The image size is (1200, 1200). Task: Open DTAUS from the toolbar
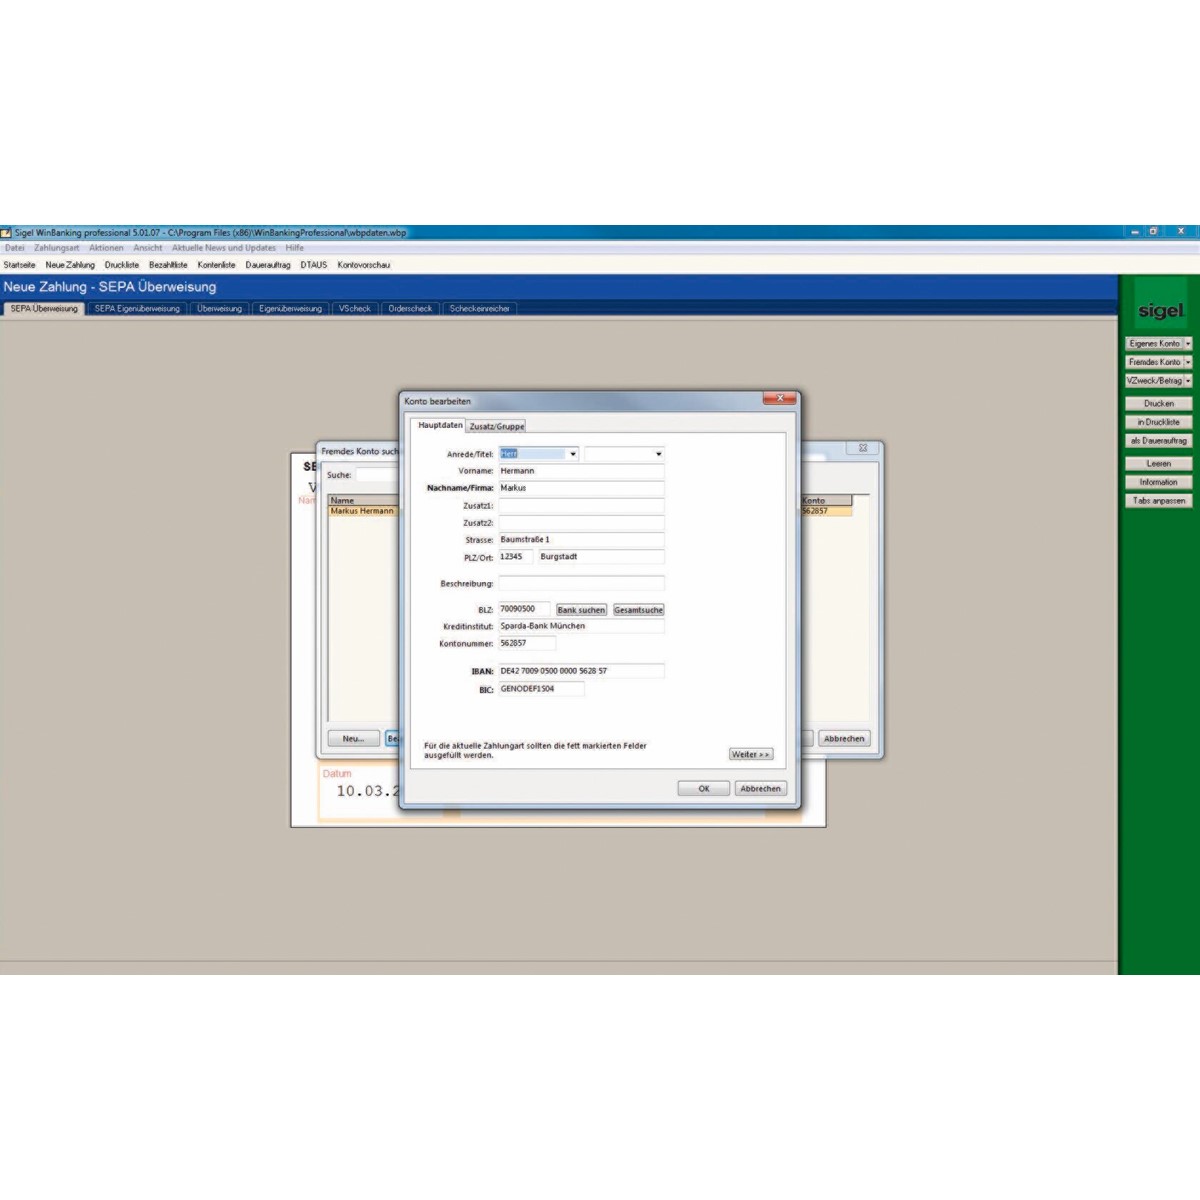click(x=313, y=265)
